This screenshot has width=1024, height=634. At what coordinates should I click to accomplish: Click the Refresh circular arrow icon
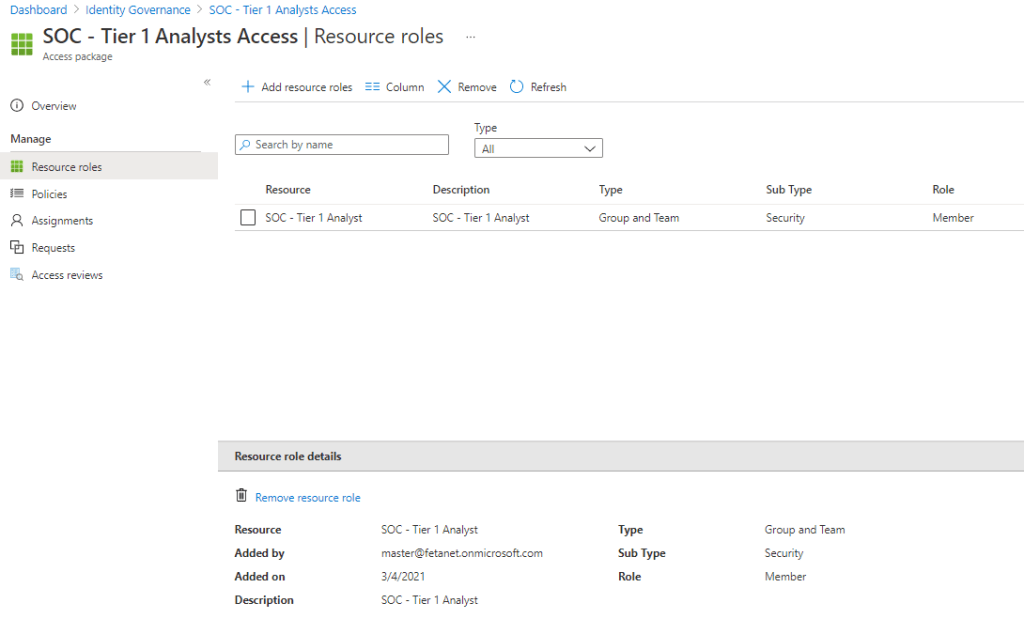coord(517,87)
